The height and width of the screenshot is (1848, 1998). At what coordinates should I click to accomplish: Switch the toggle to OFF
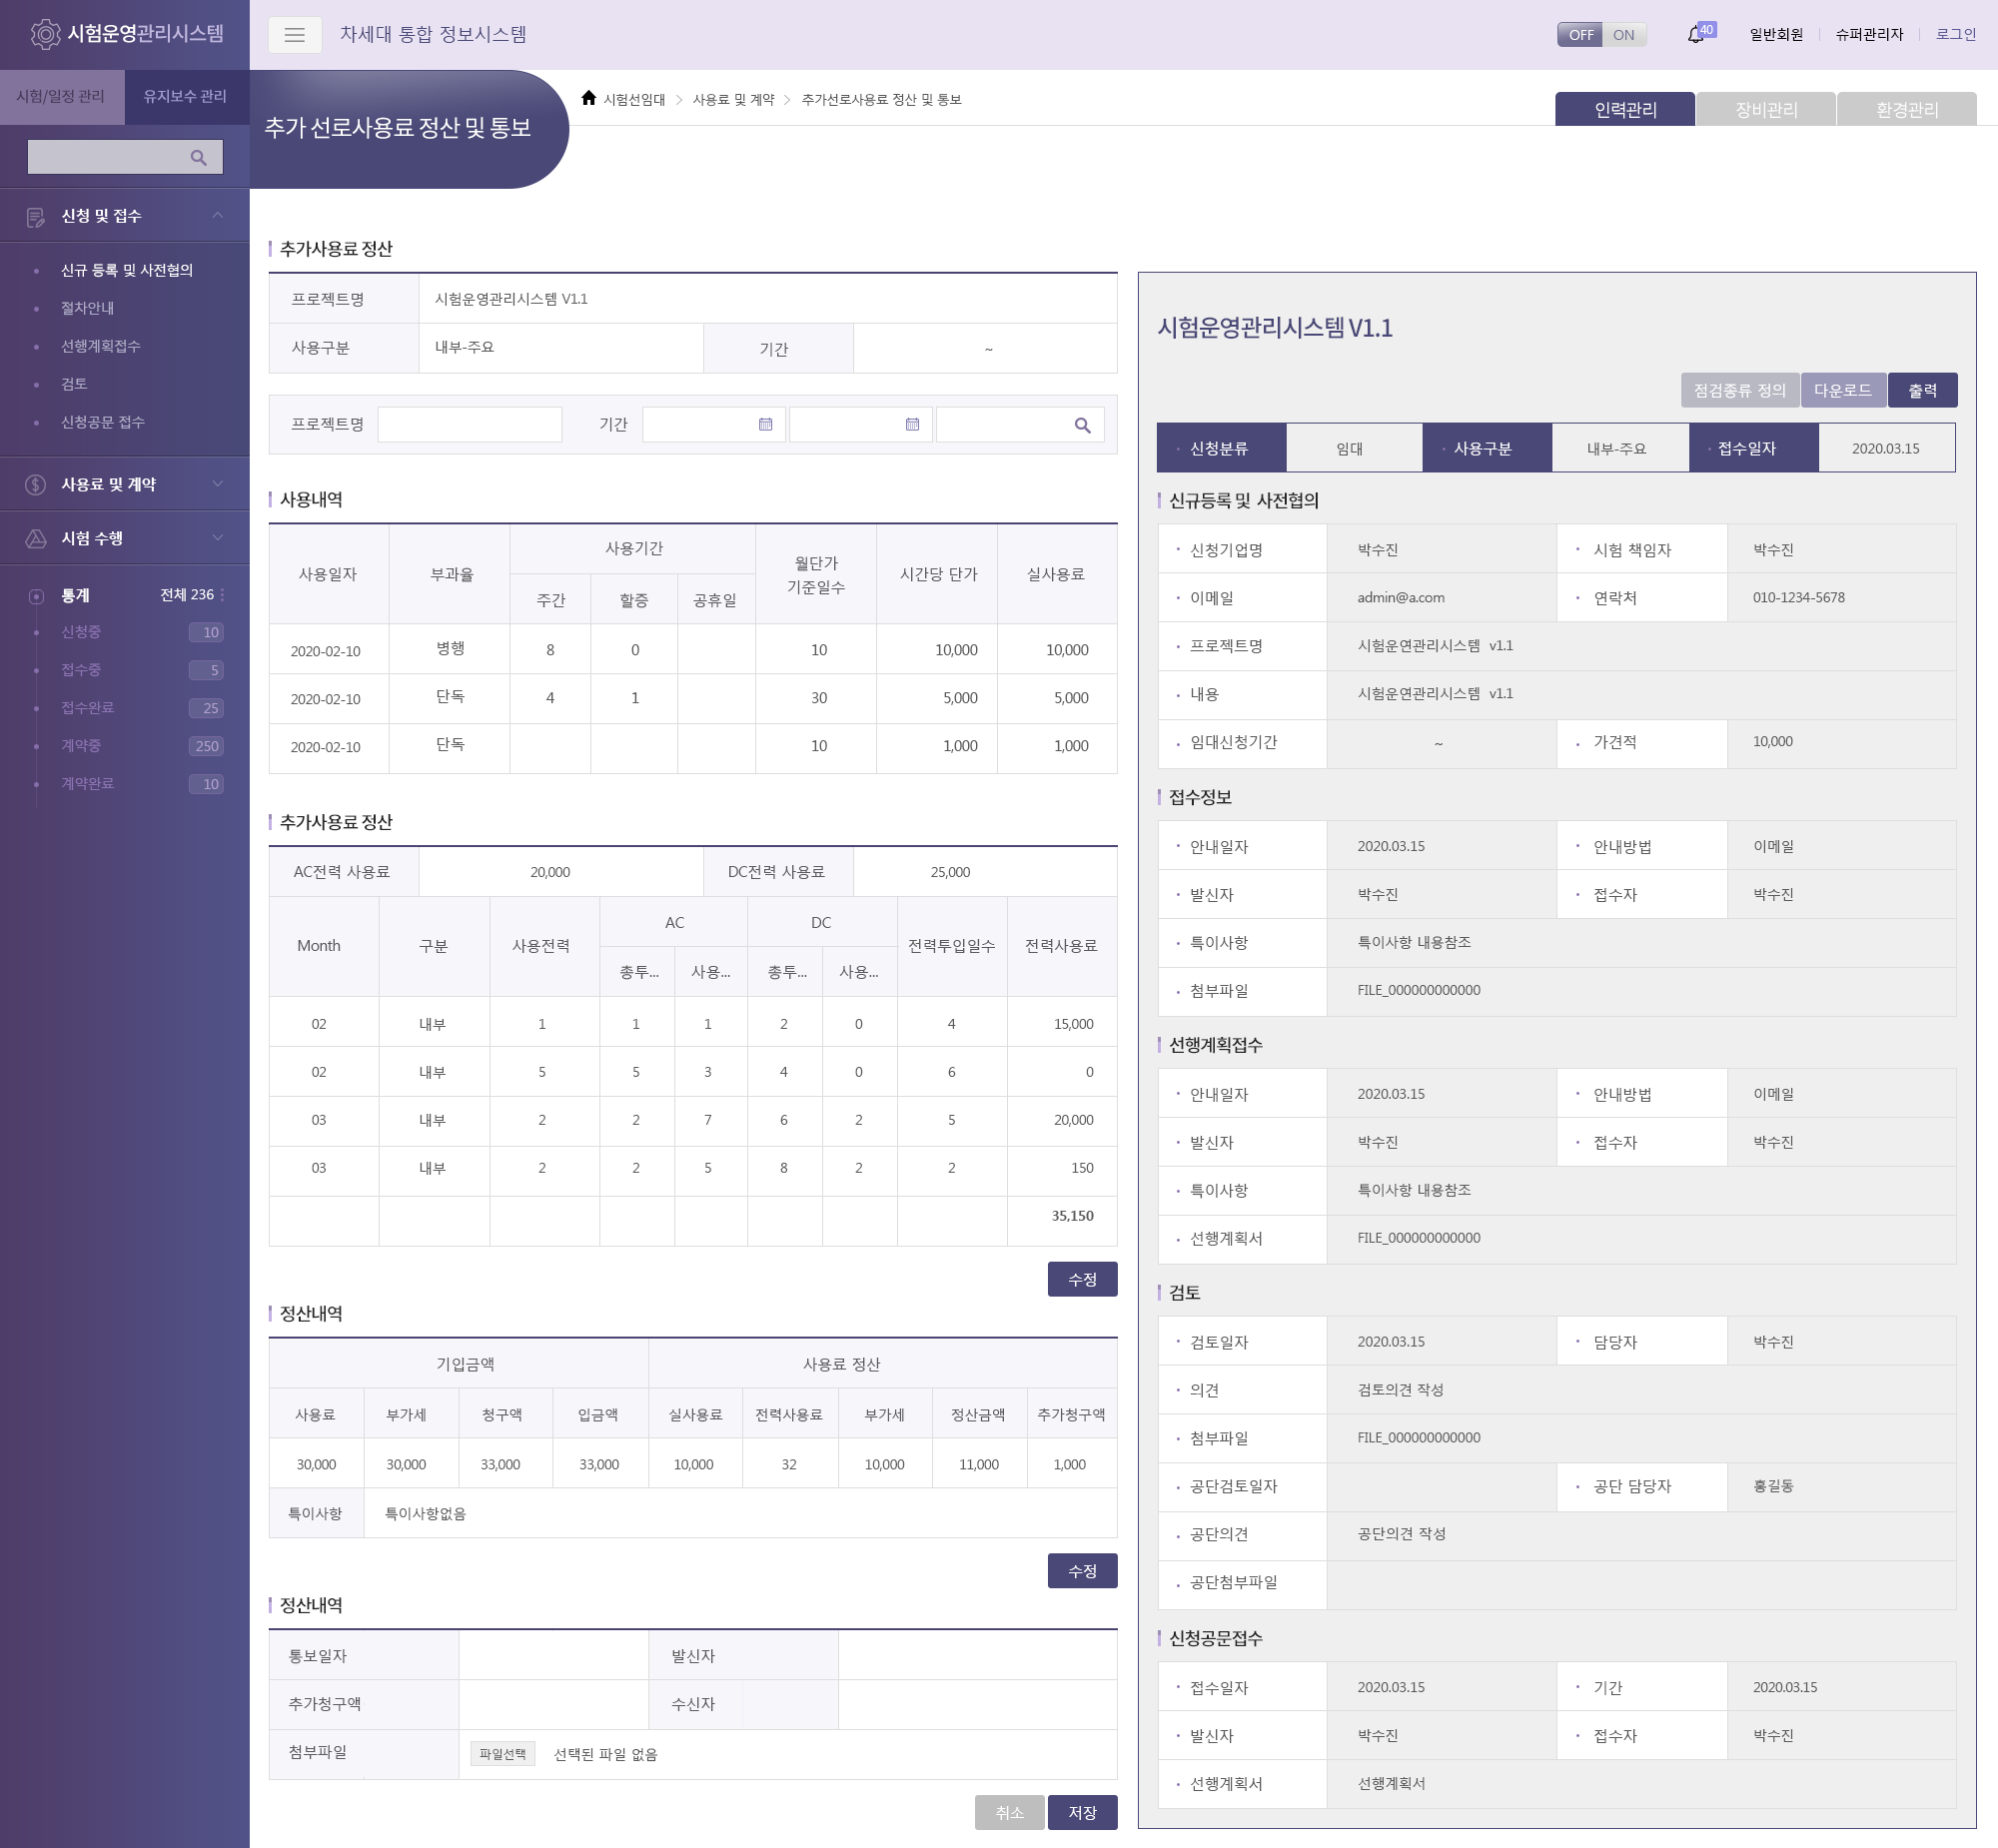1580,35
